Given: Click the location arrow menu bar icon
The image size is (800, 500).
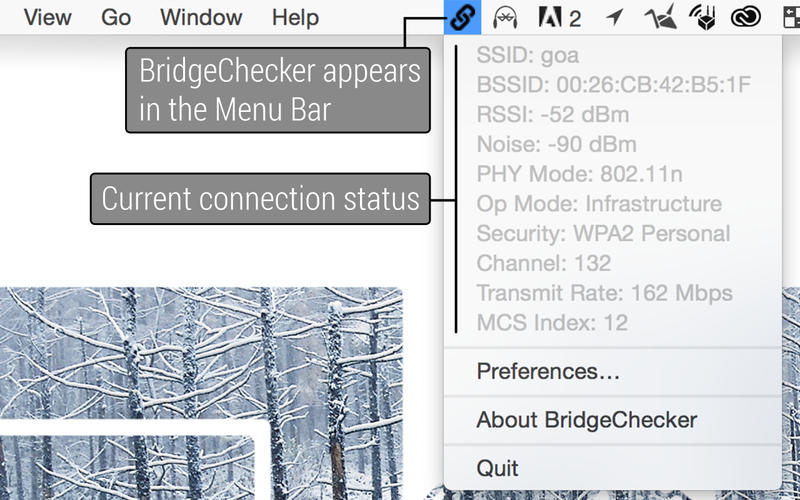Looking at the screenshot, I should (x=615, y=17).
